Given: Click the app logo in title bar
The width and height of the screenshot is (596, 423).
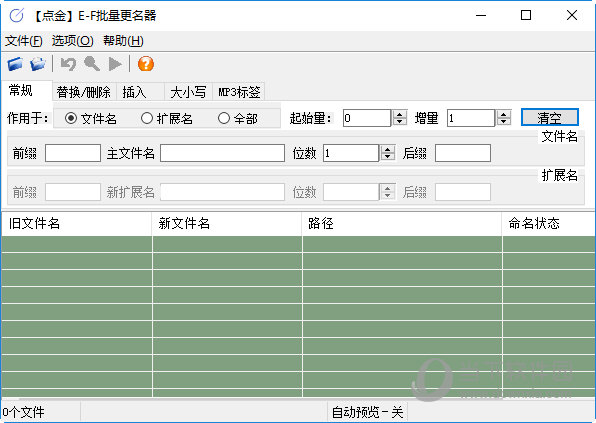Looking at the screenshot, I should coord(17,16).
